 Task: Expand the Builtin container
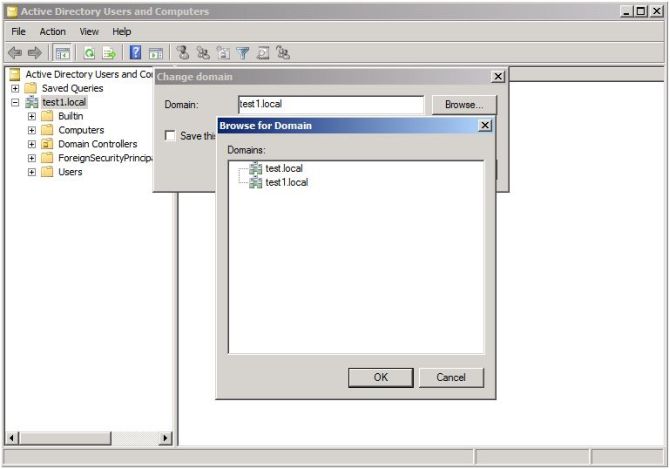[x=32, y=116]
